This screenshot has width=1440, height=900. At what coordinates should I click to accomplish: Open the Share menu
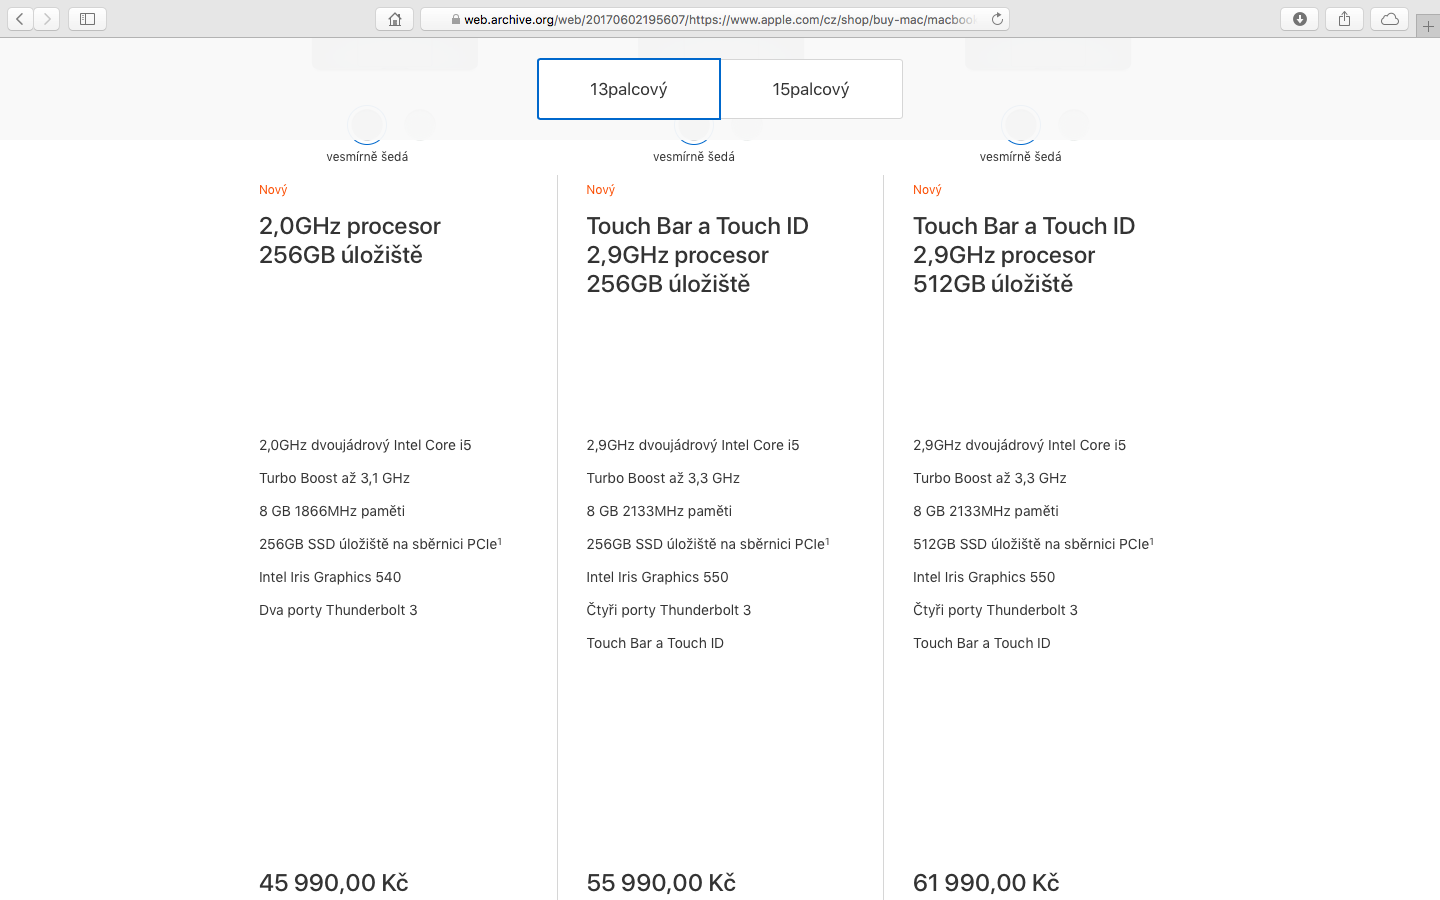(x=1344, y=19)
